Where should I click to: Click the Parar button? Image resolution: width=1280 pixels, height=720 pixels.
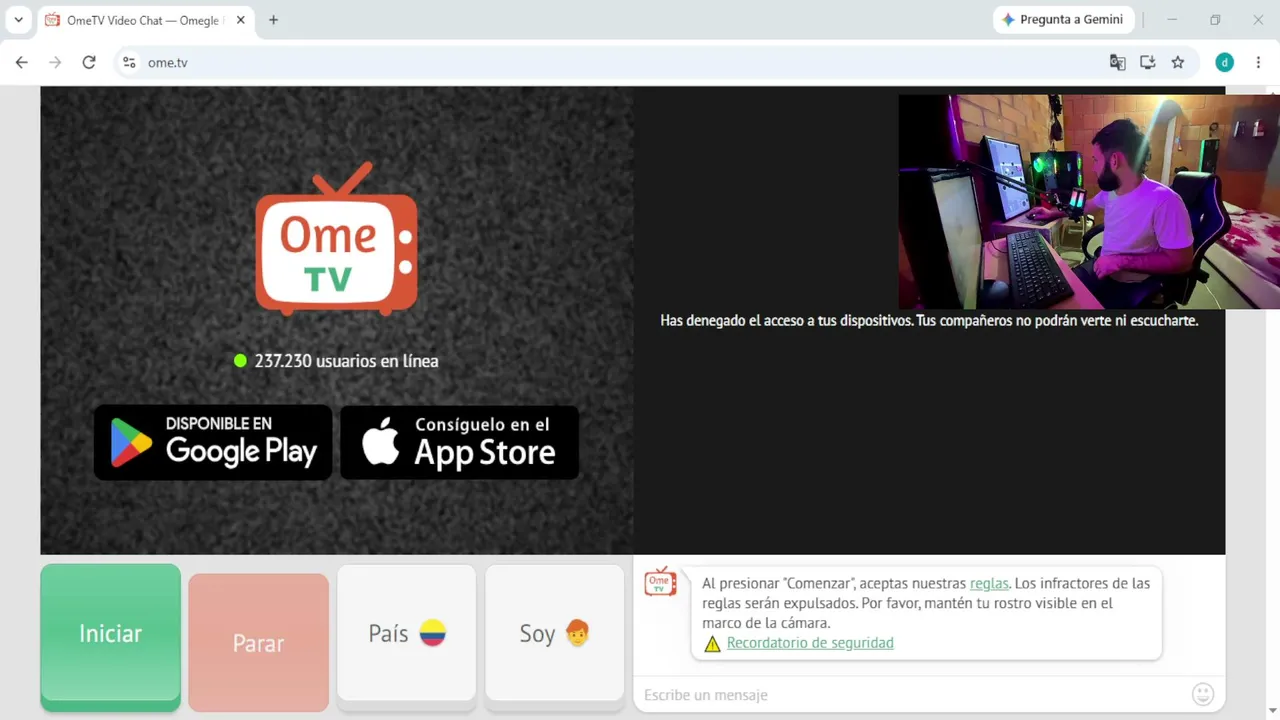(258, 643)
